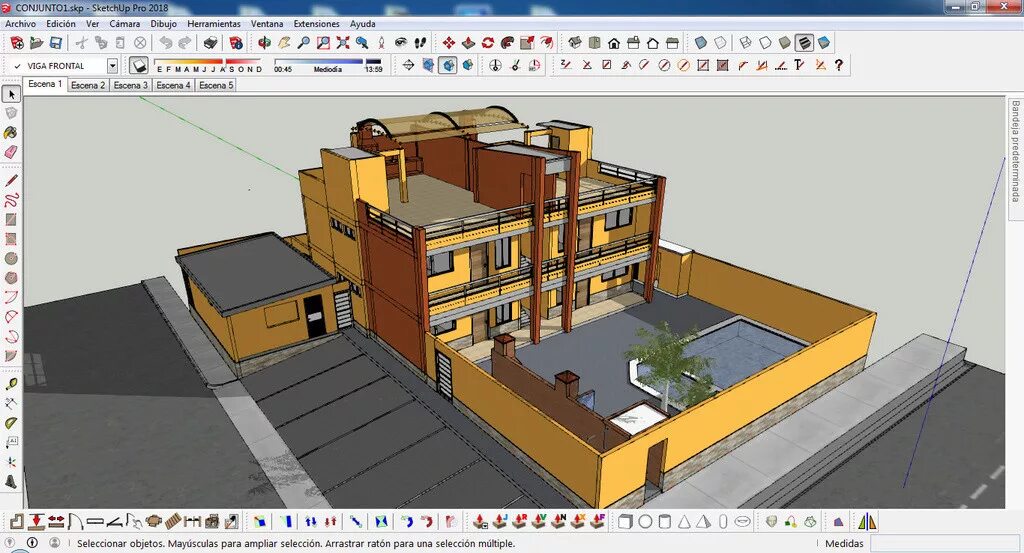Toggle Shaded With Textures style
Image resolution: width=1024 pixels, height=553 pixels.
pyautogui.click(x=804, y=43)
